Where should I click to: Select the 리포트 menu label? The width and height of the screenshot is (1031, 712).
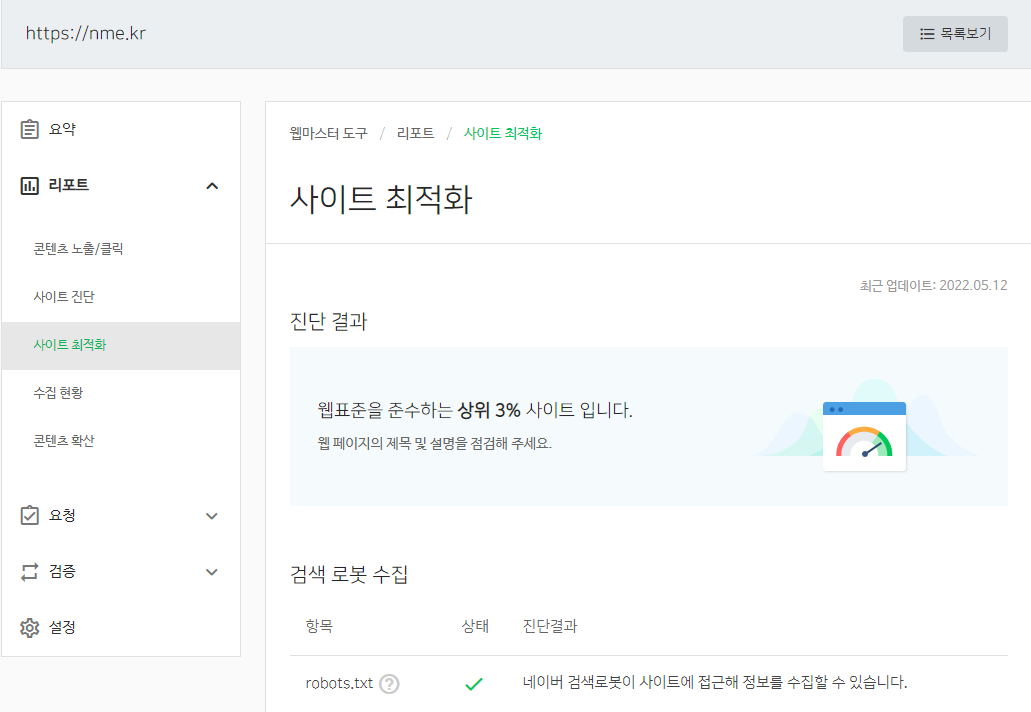click(68, 185)
